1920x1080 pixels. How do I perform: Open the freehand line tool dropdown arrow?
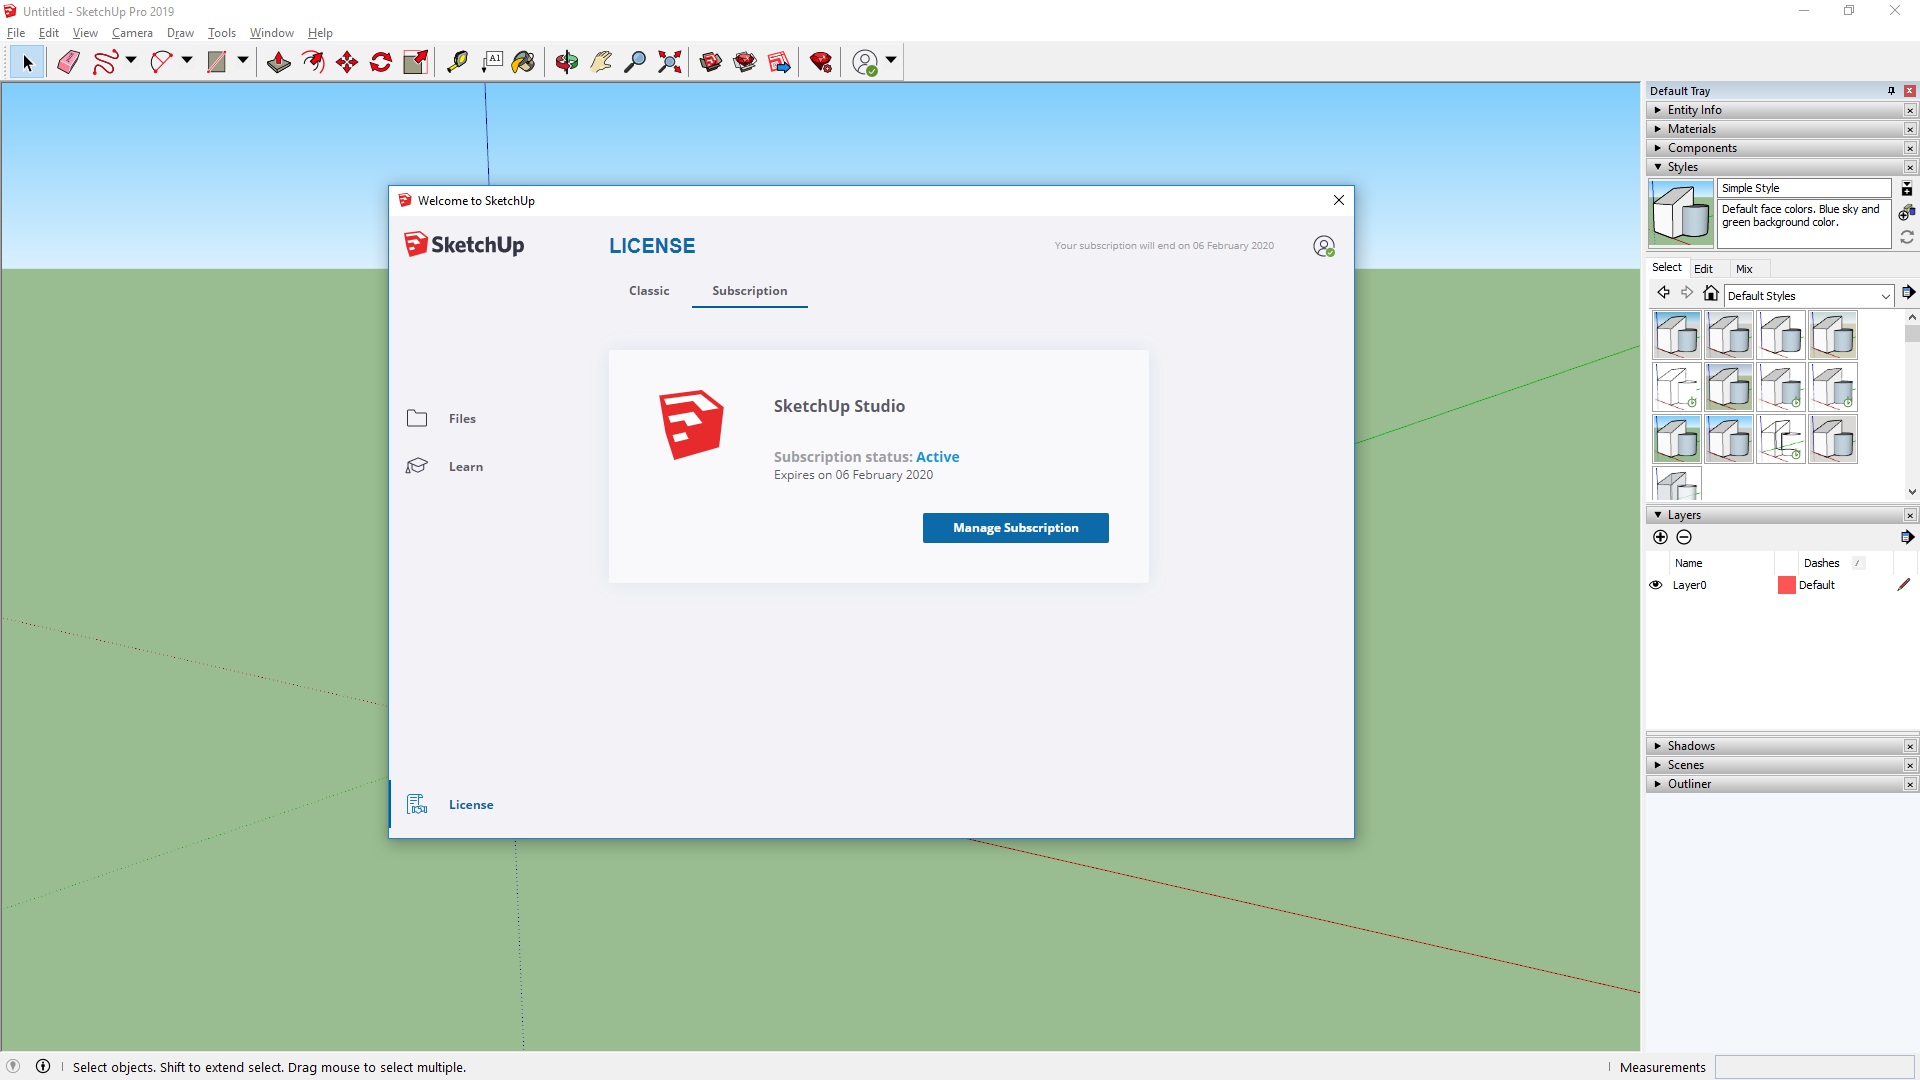tap(131, 61)
